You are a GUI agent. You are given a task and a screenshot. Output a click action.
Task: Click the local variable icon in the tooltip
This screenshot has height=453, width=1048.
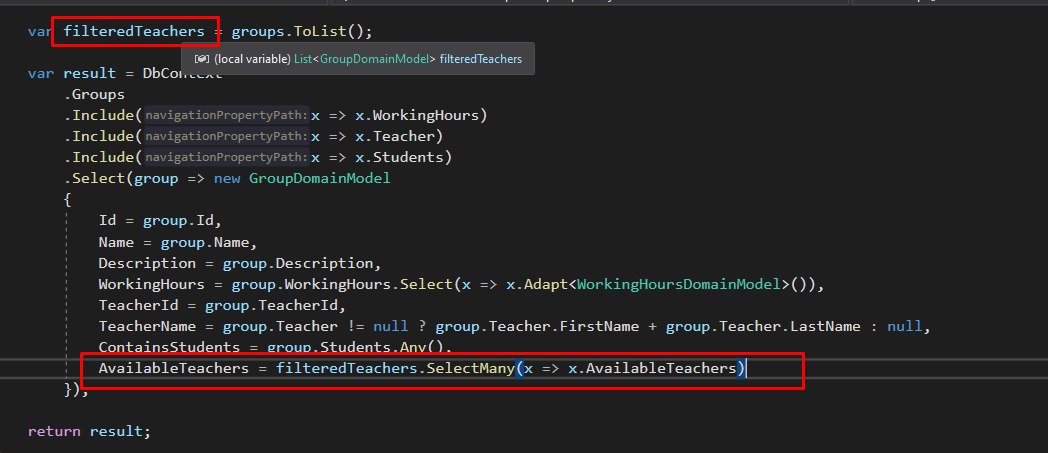[x=201, y=59]
